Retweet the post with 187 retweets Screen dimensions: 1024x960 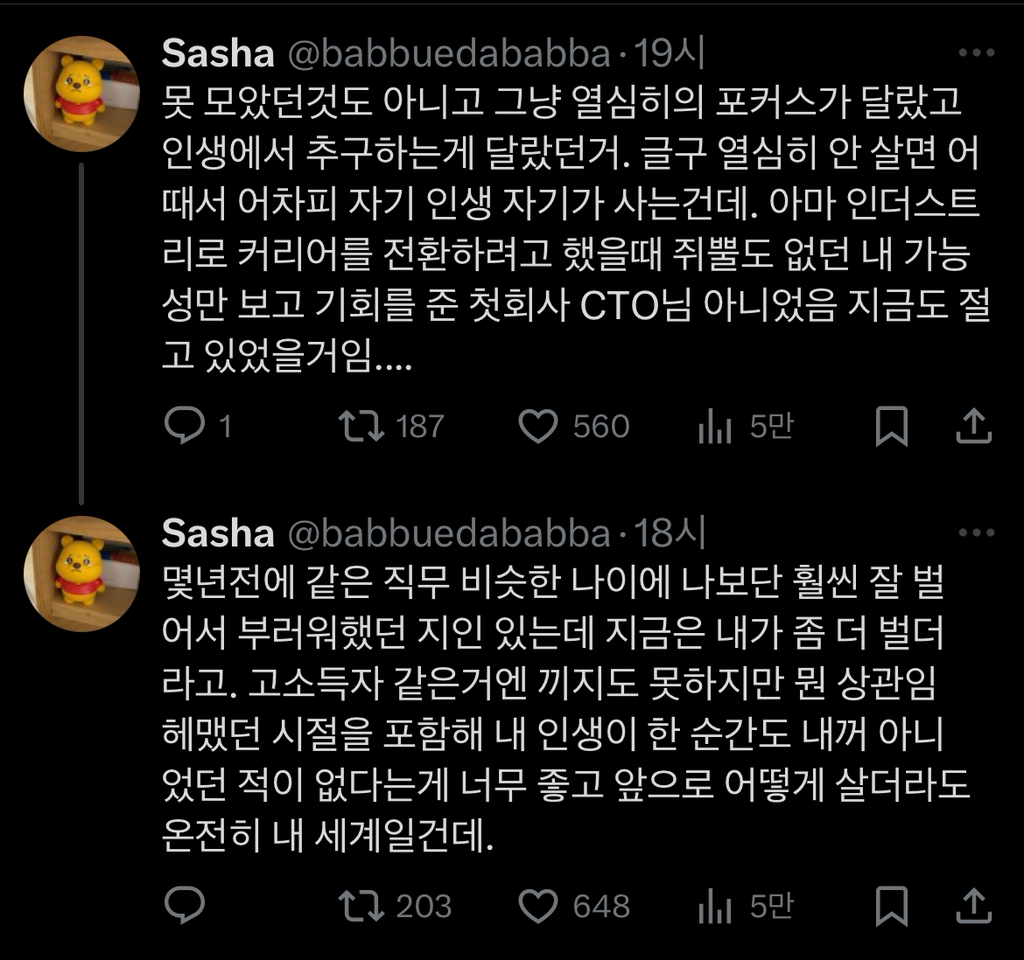[360, 427]
